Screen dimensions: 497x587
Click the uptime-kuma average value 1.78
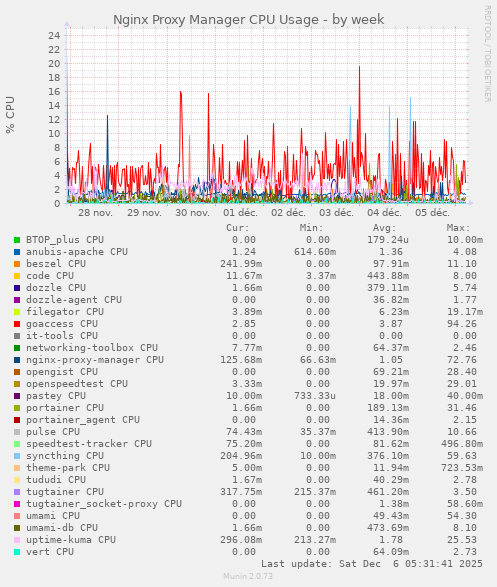pos(390,540)
